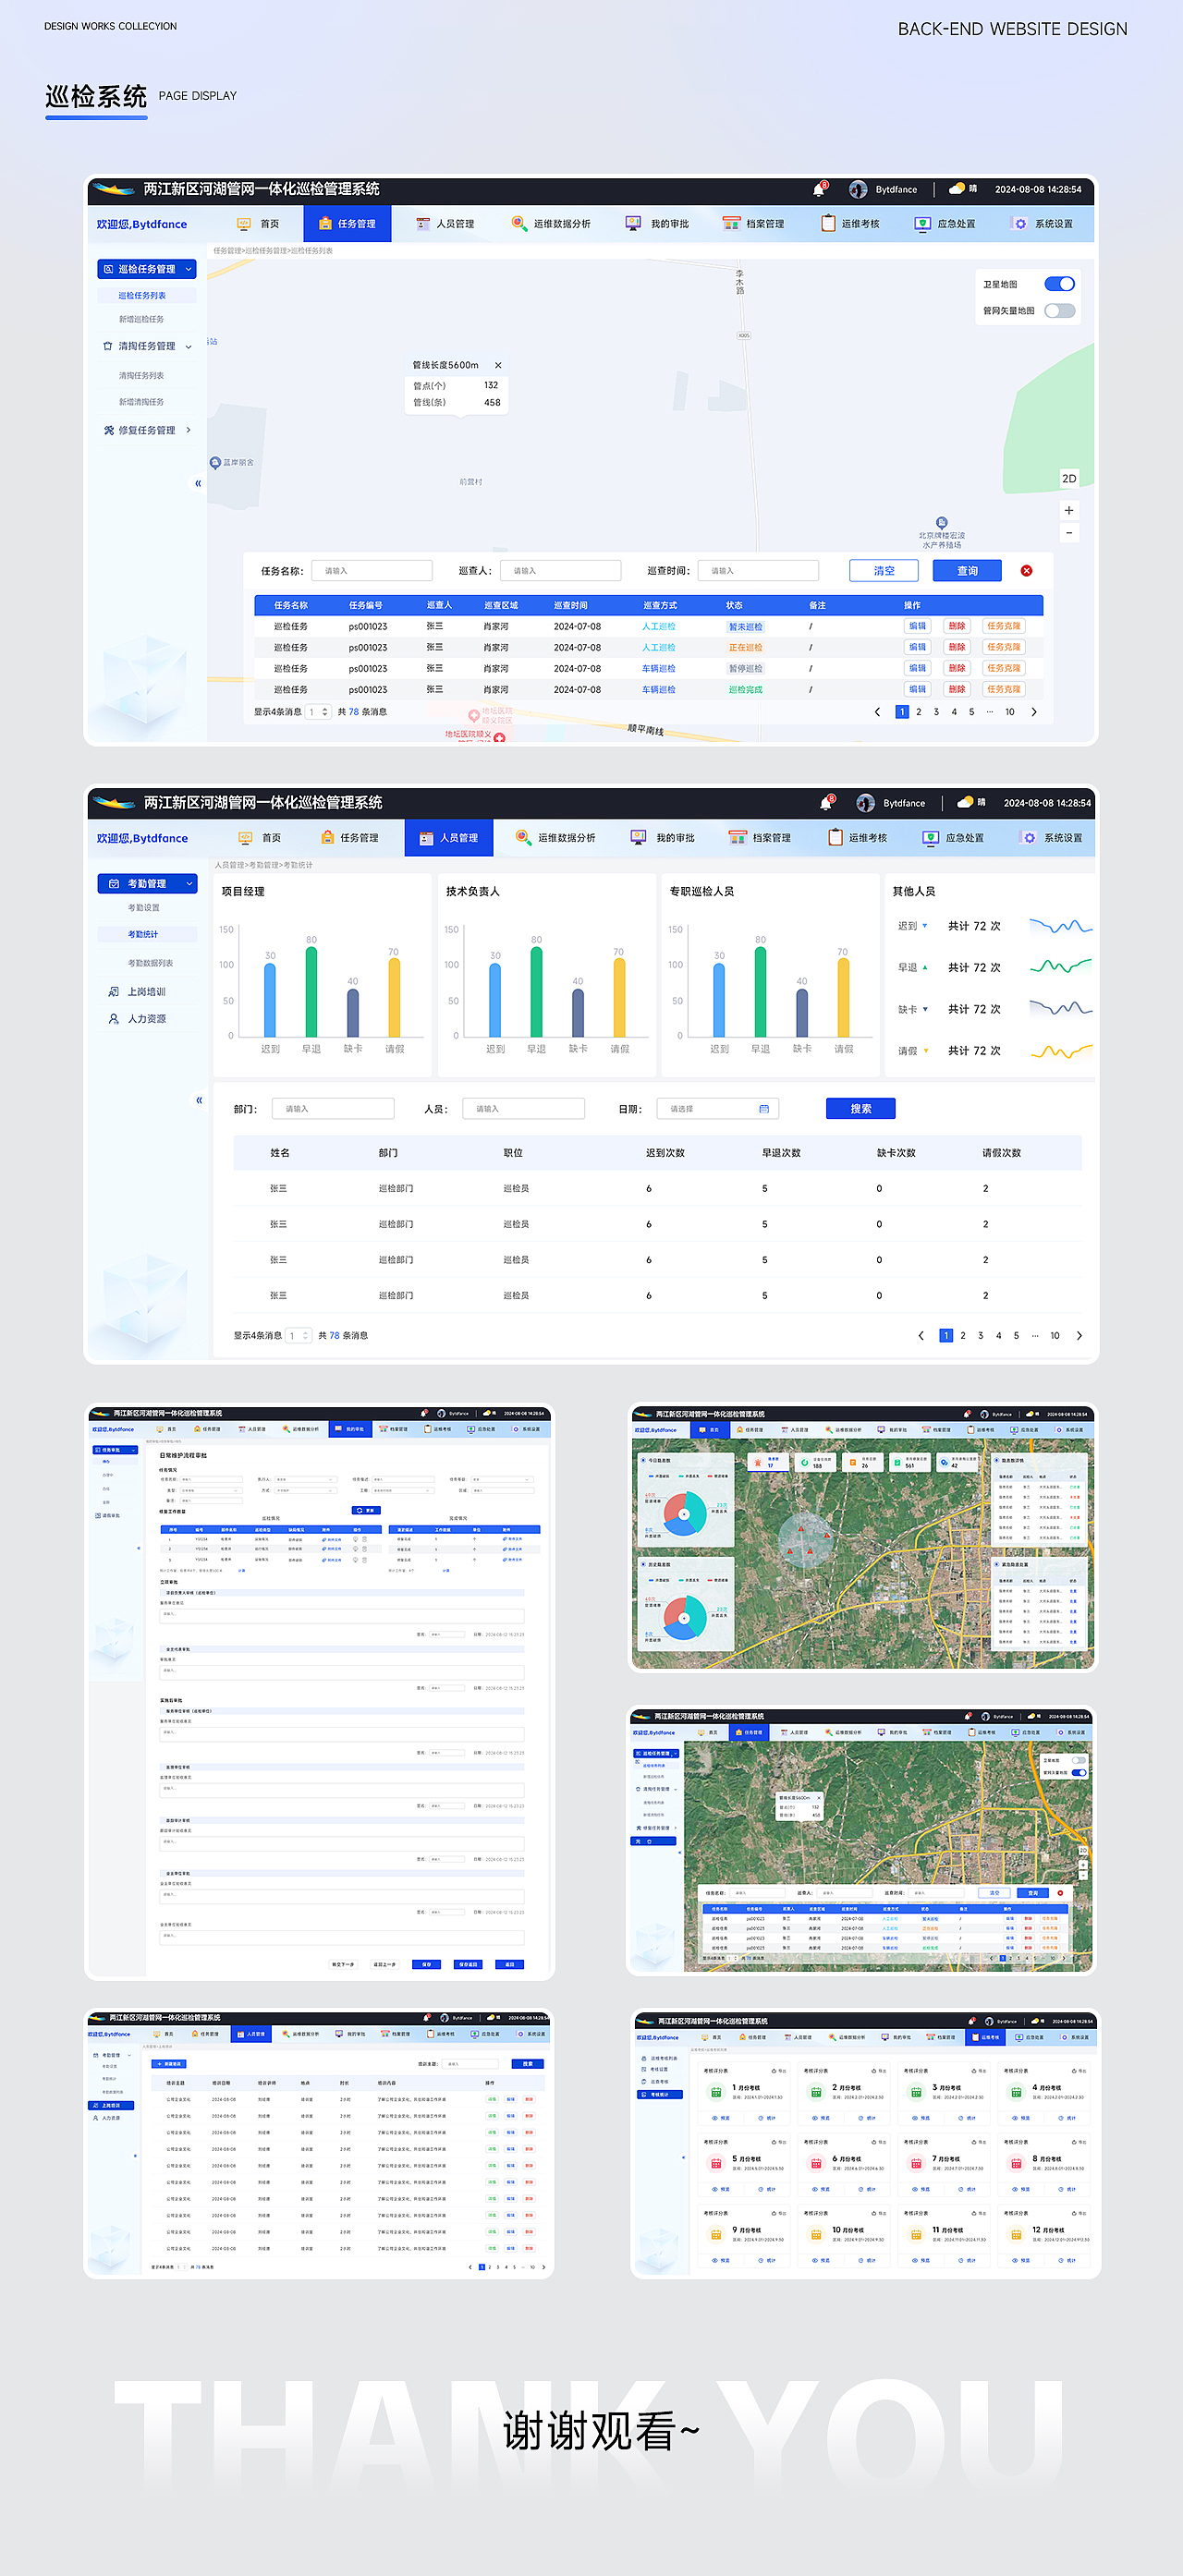Select page 3 in the task table pagination
This screenshot has height=2576, width=1183.
(x=936, y=712)
